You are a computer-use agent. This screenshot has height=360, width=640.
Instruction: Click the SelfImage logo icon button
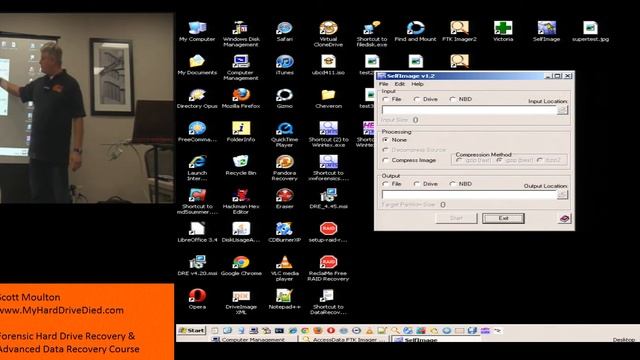(564, 218)
